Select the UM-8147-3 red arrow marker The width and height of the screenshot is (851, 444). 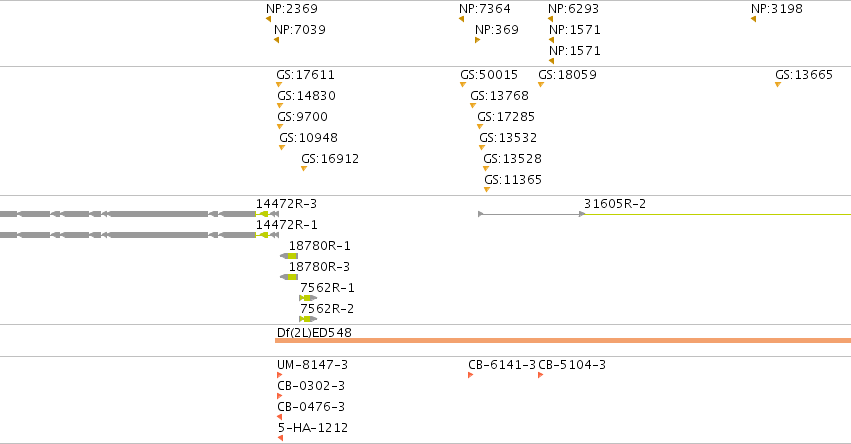280,375
